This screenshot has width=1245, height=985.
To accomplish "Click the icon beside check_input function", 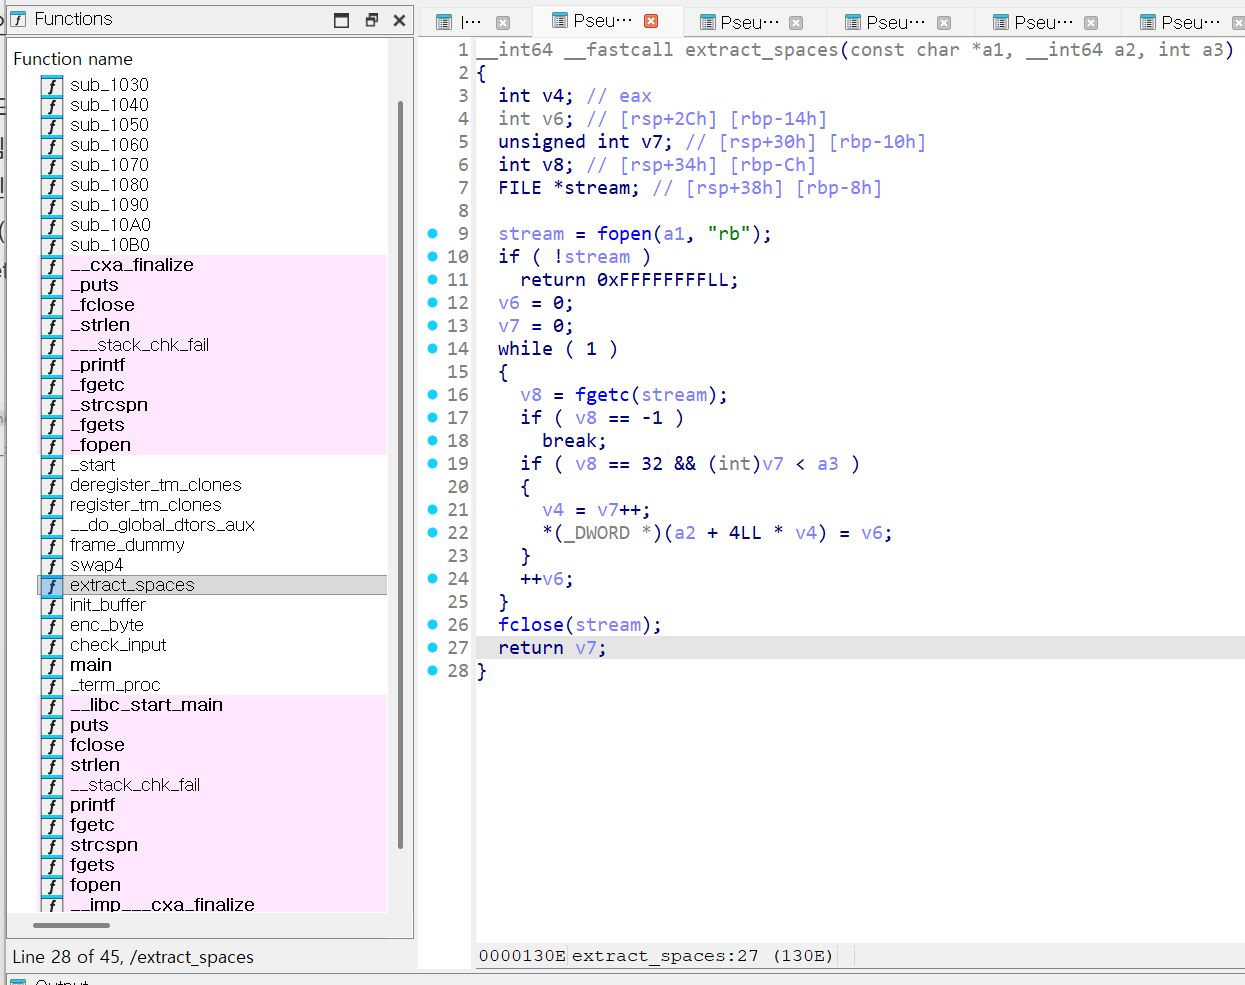I will pos(52,646).
